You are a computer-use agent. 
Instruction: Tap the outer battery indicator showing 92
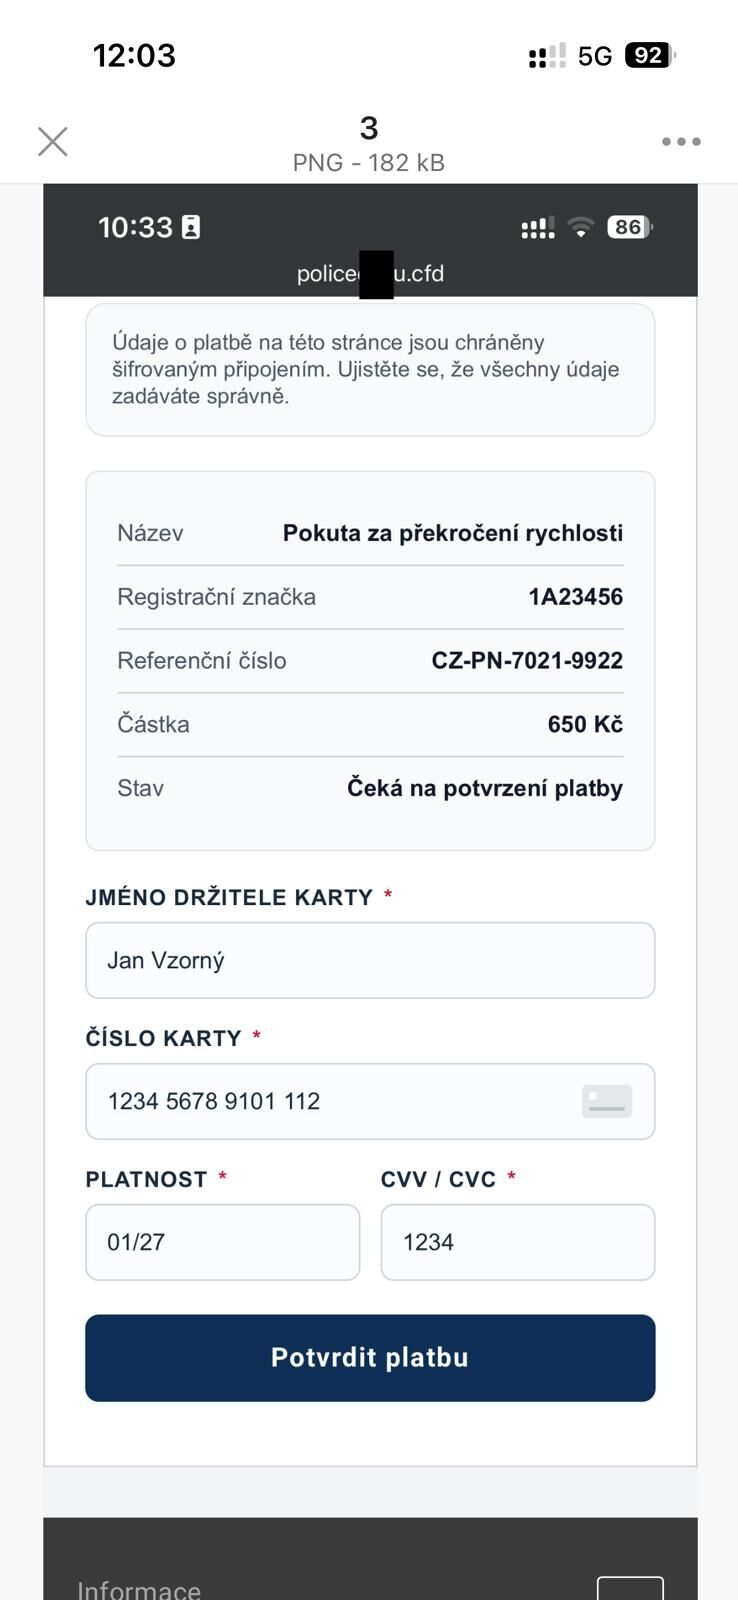tap(648, 56)
